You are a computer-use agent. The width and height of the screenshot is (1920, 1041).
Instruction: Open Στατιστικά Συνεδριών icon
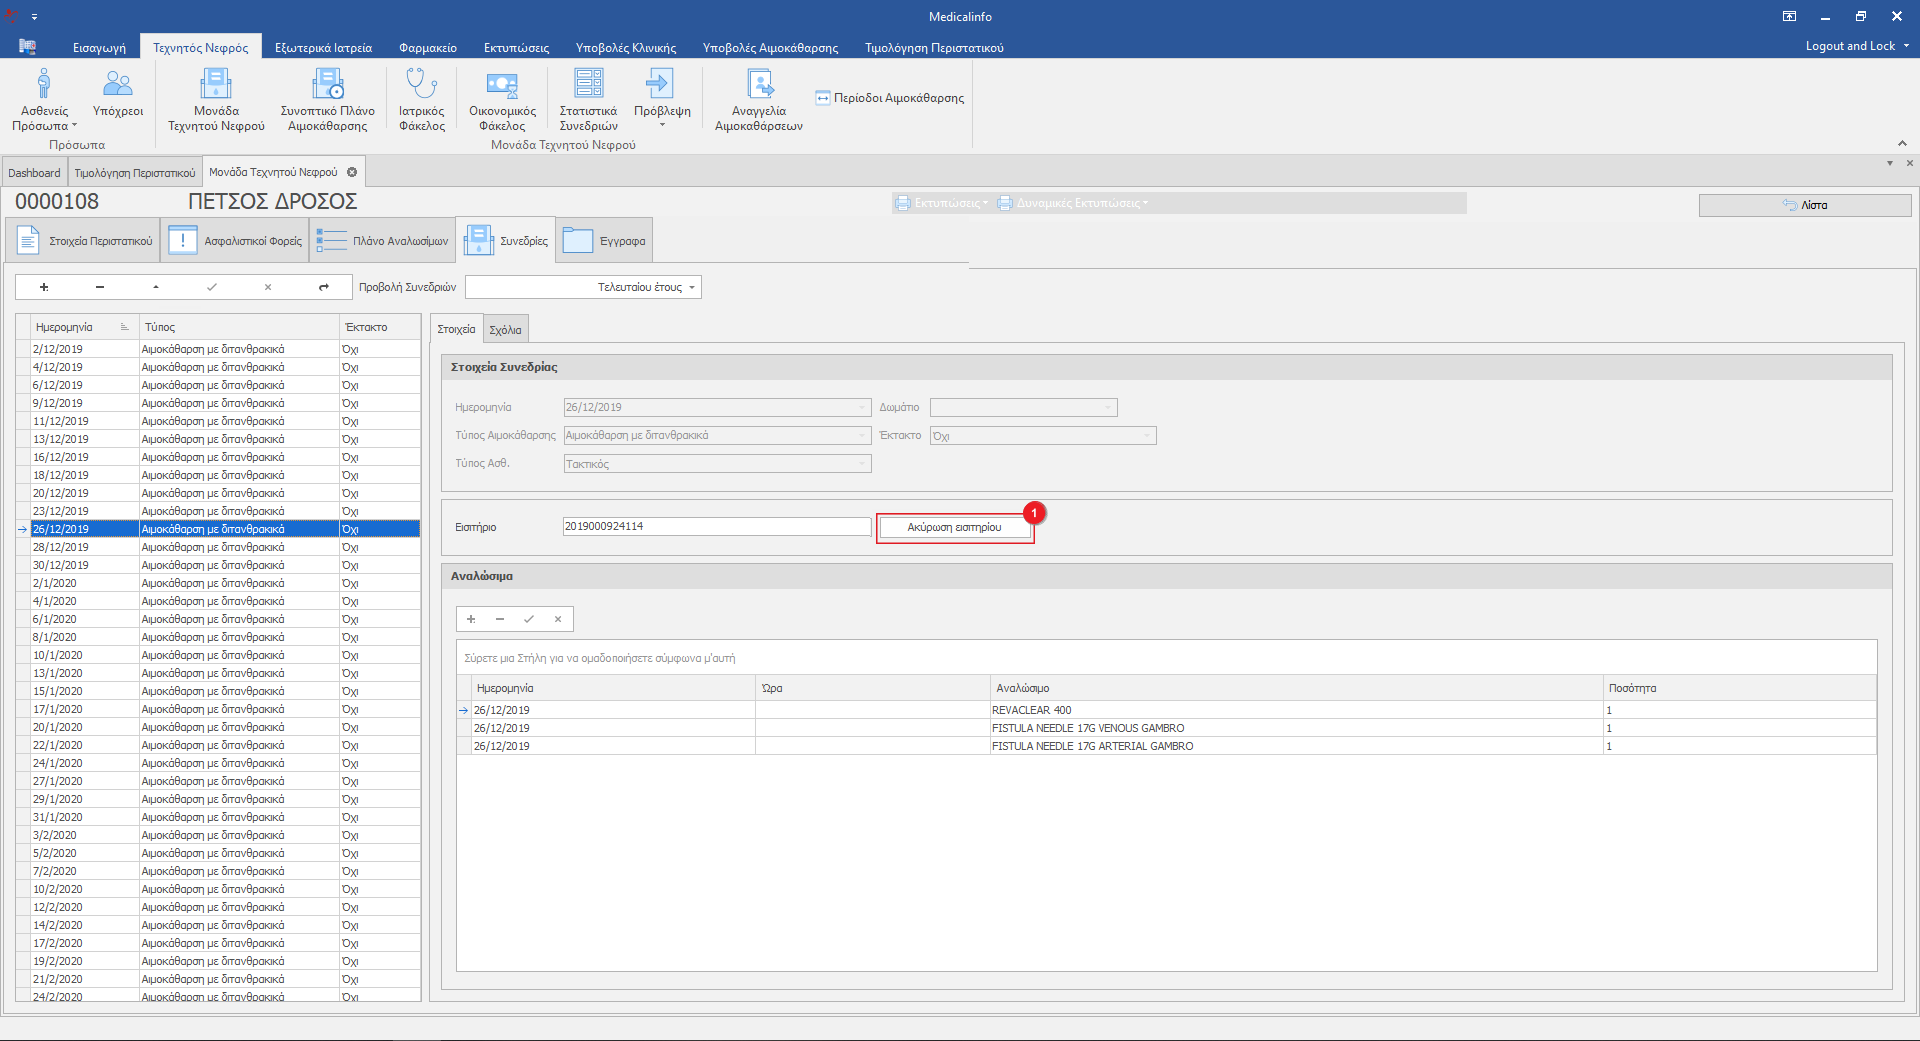[588, 85]
